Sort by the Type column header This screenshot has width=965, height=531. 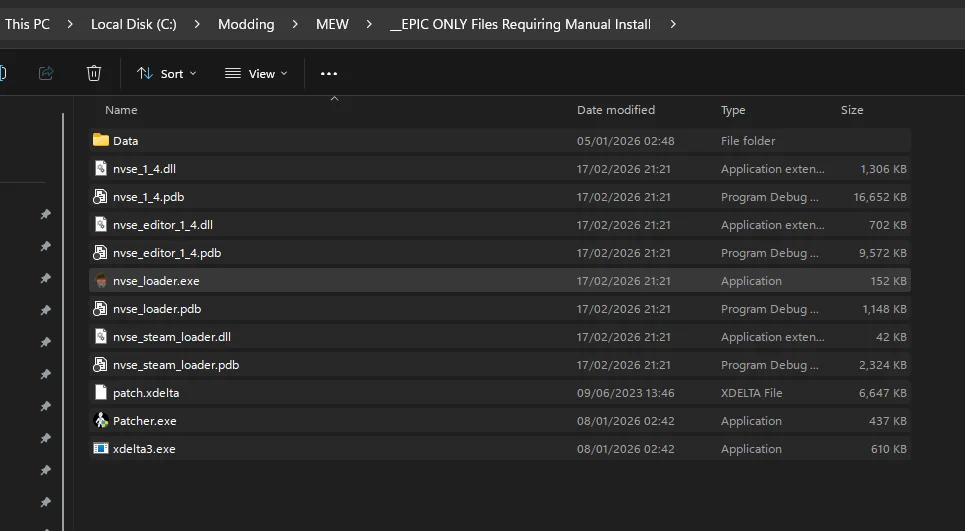(x=733, y=110)
